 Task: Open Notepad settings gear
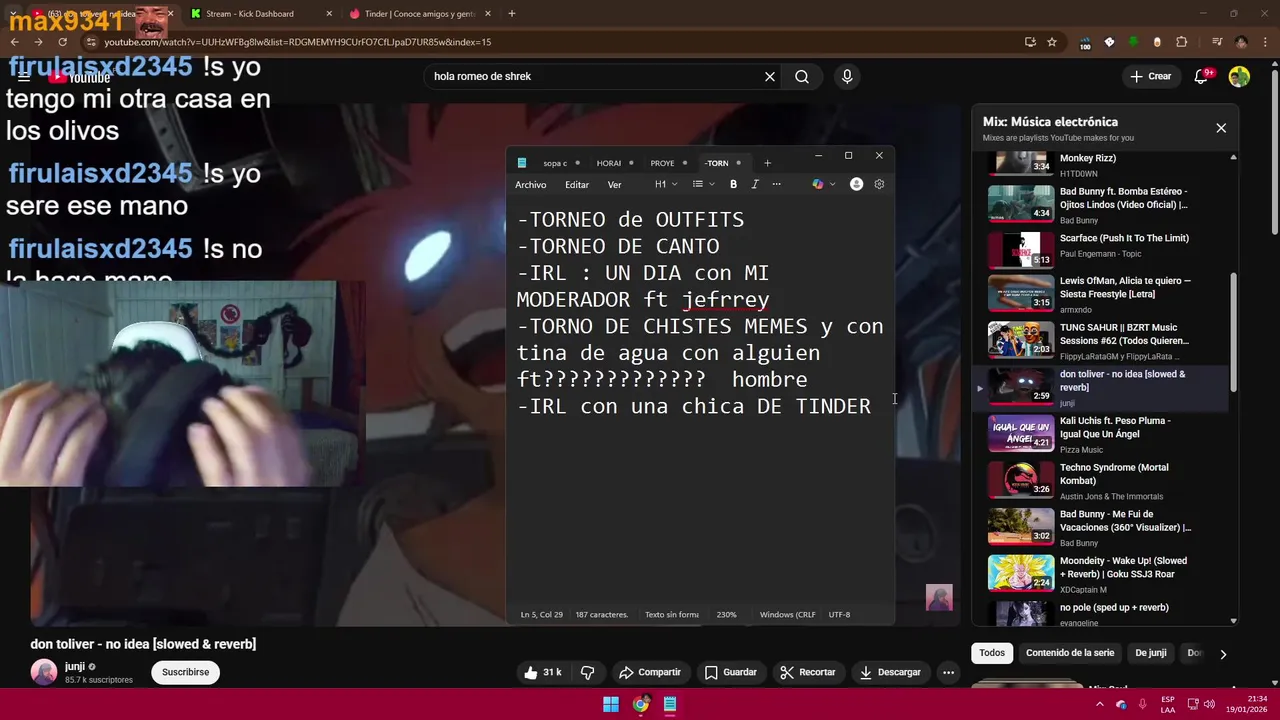point(879,184)
